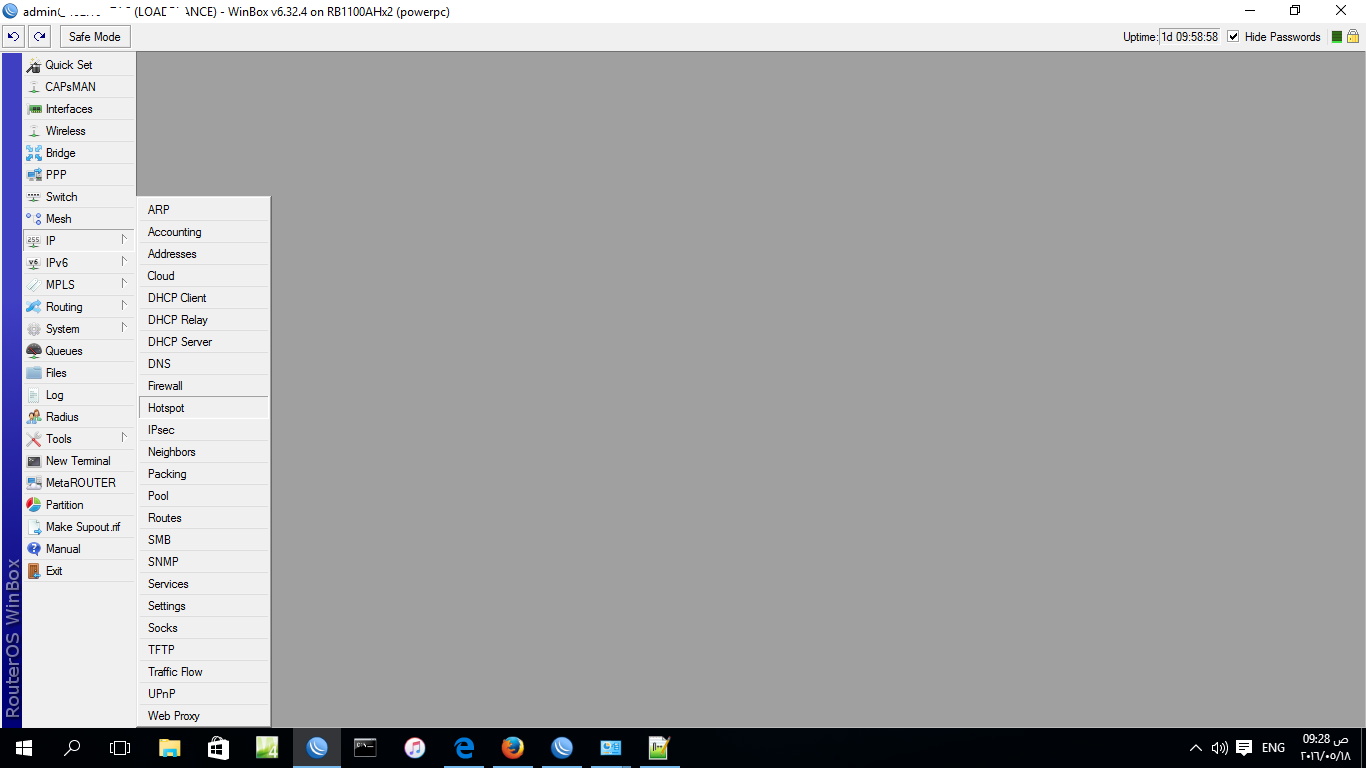Open the Log using its sidebar icon
The image size is (1366, 768).
(34, 395)
